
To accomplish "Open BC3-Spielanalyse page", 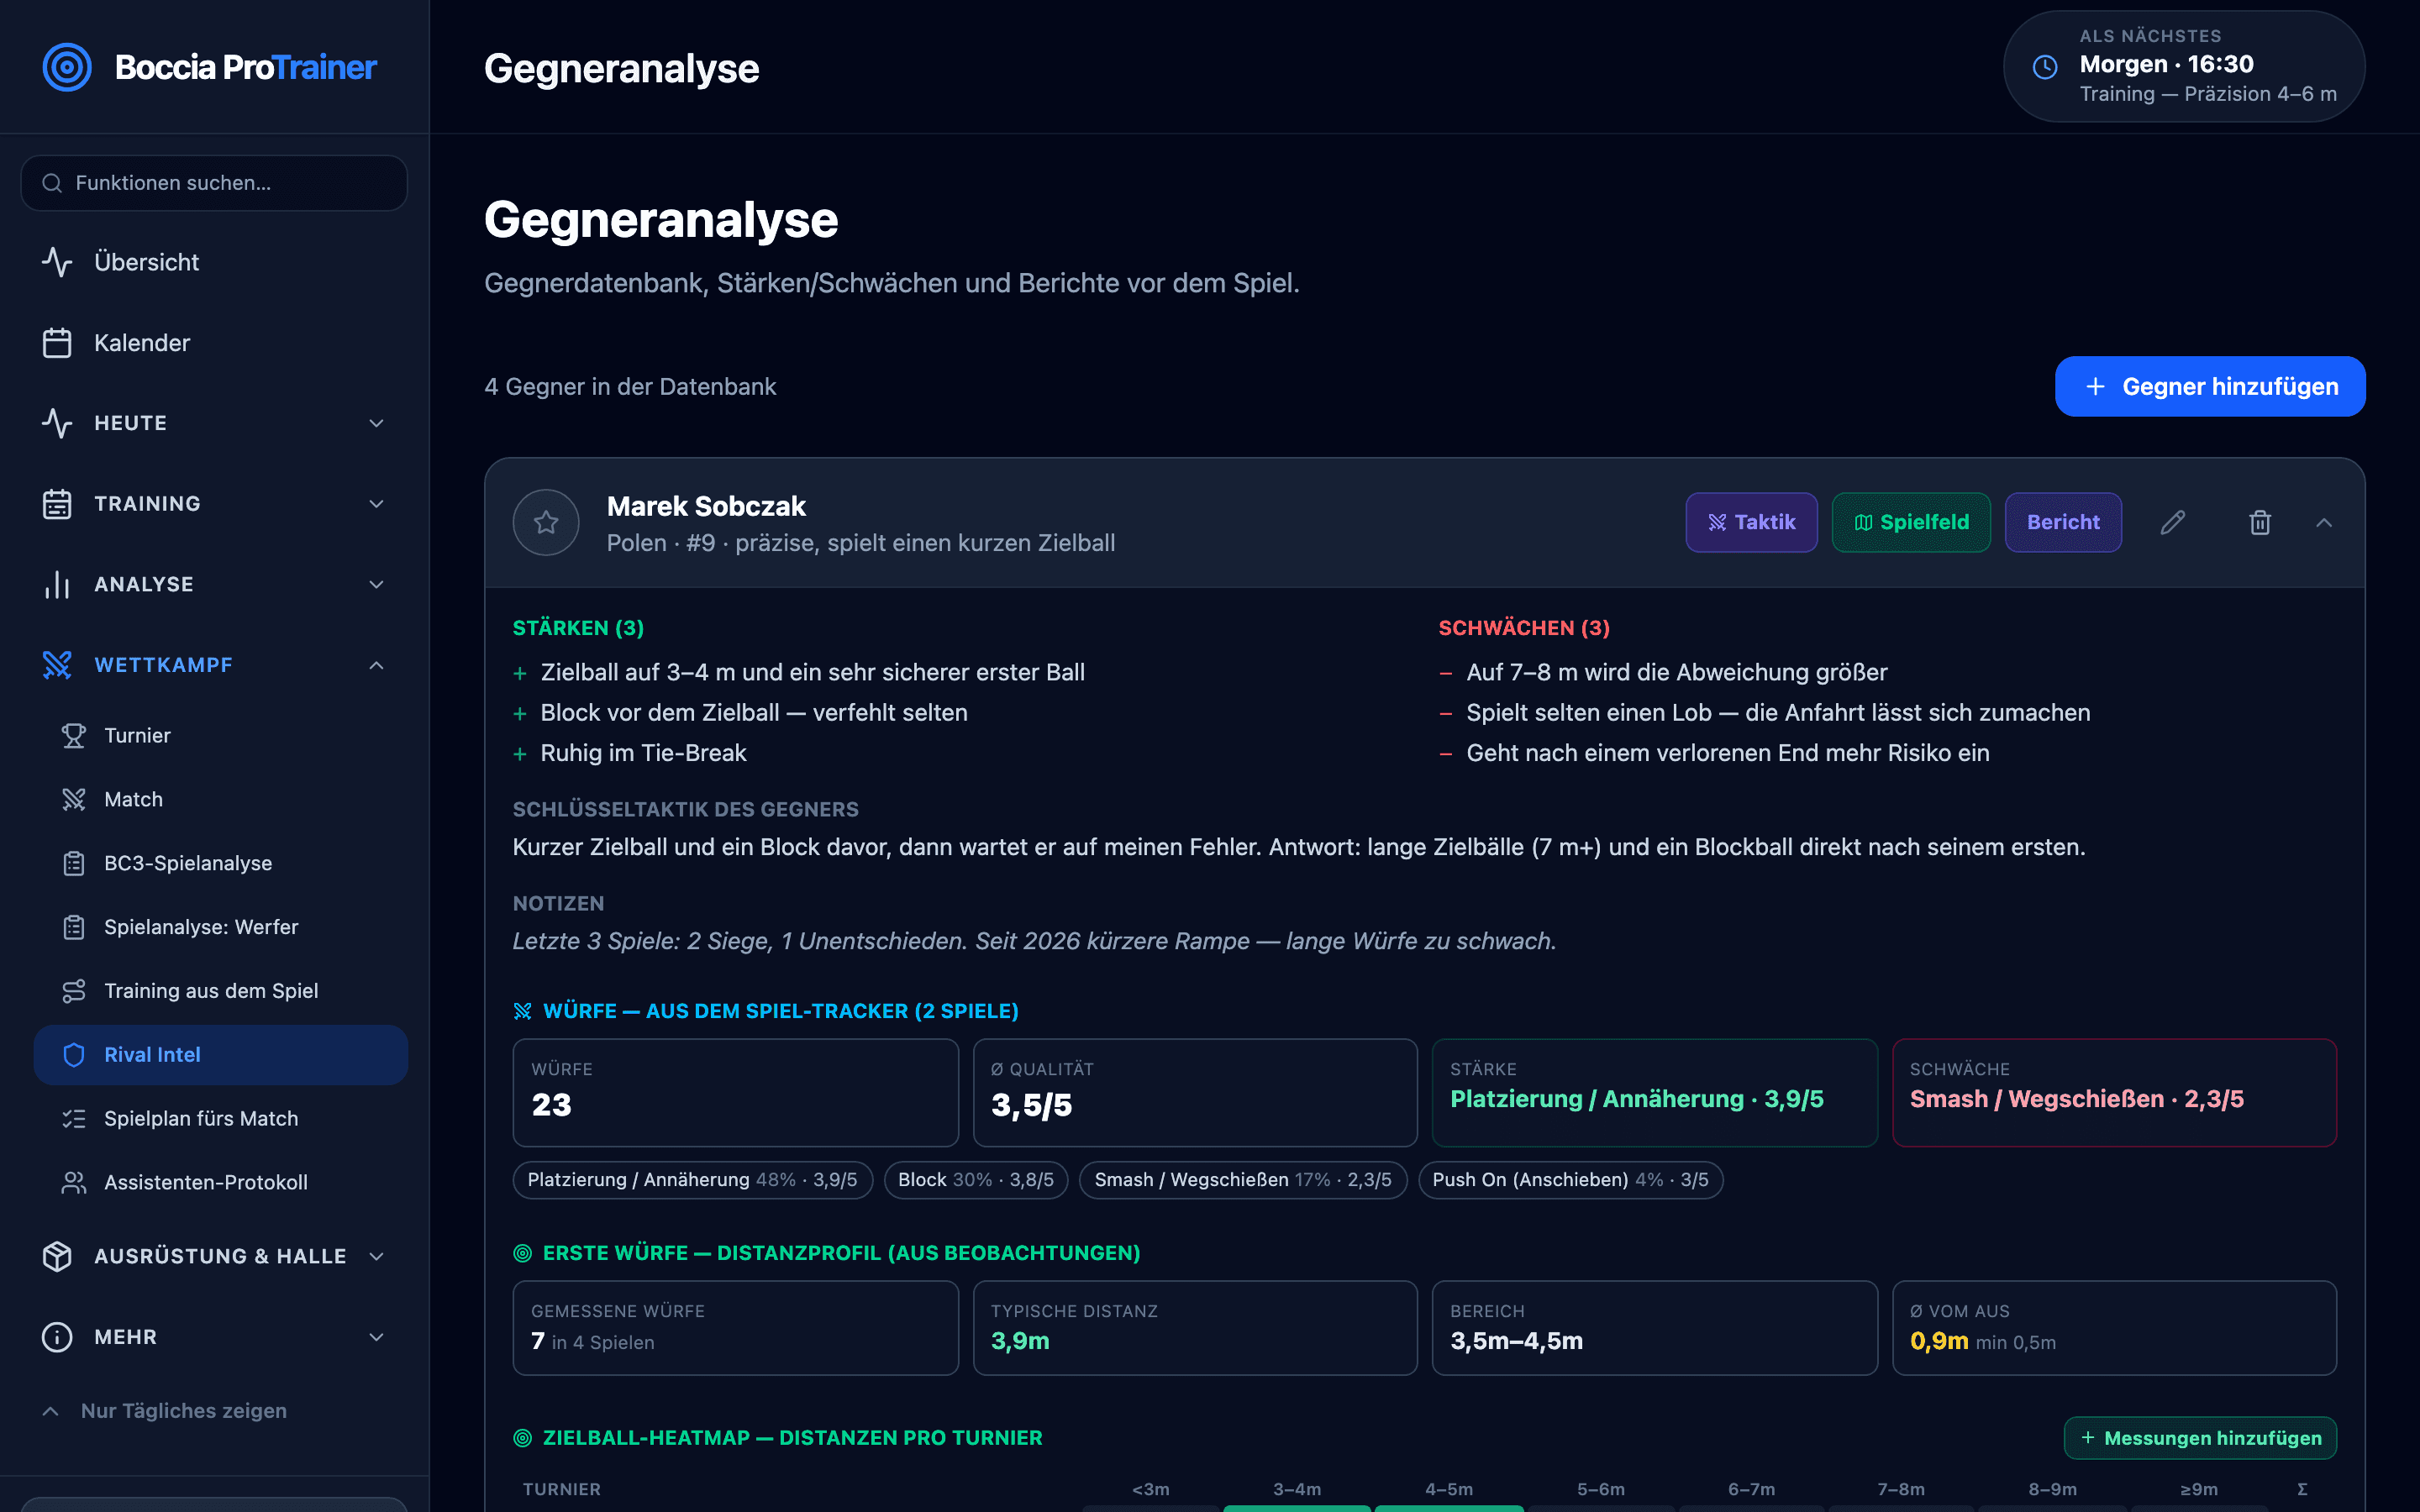I will 221,863.
